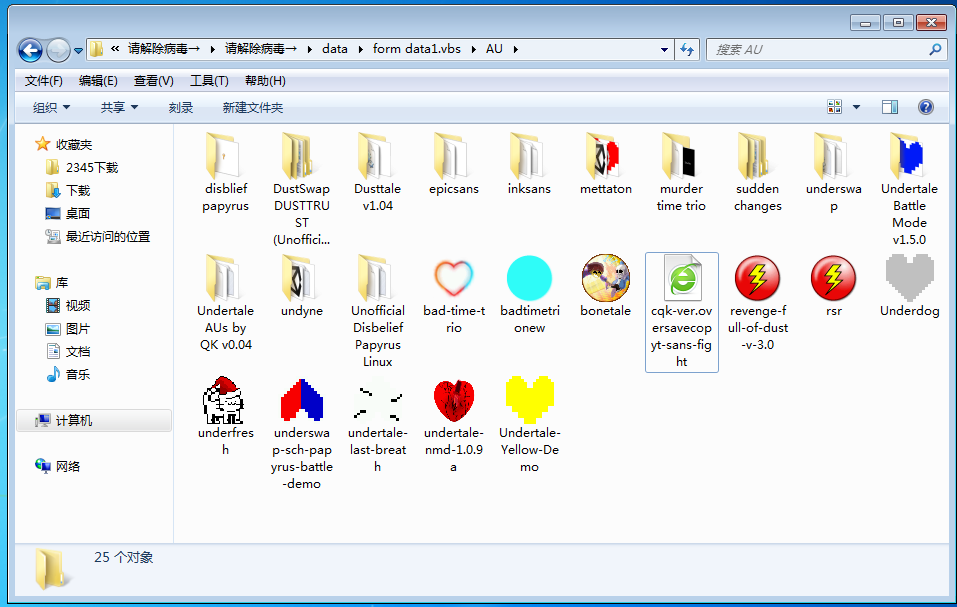Open the 工具(T) menu

click(x=209, y=81)
